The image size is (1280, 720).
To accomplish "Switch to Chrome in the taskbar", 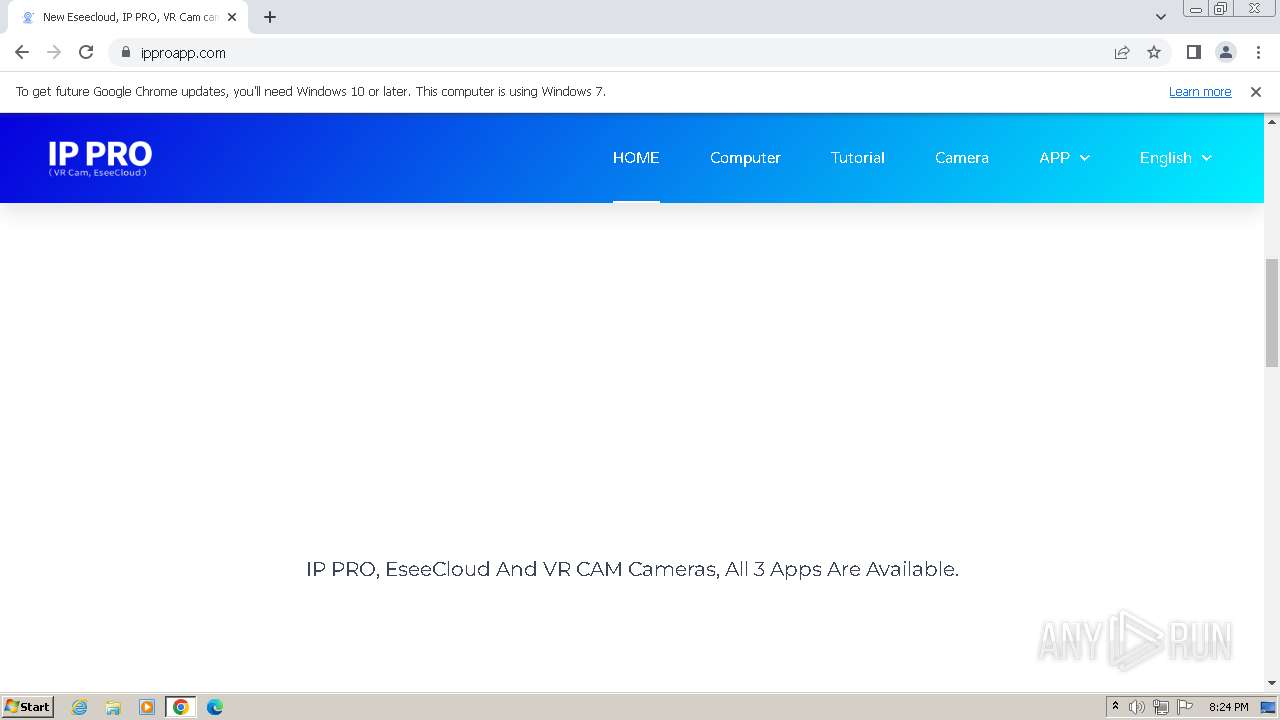I will (x=181, y=707).
